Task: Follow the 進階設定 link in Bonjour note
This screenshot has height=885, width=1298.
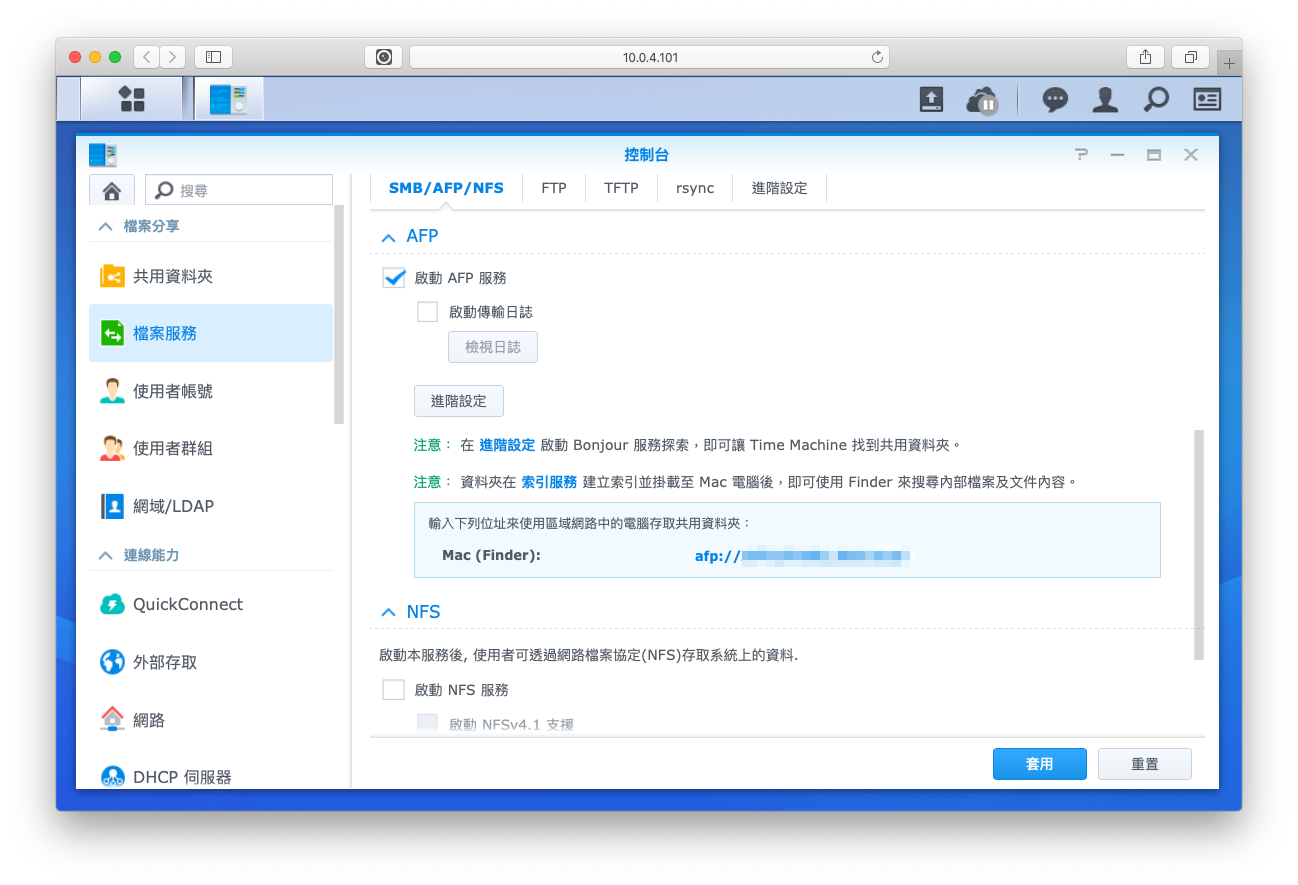Action: [507, 445]
